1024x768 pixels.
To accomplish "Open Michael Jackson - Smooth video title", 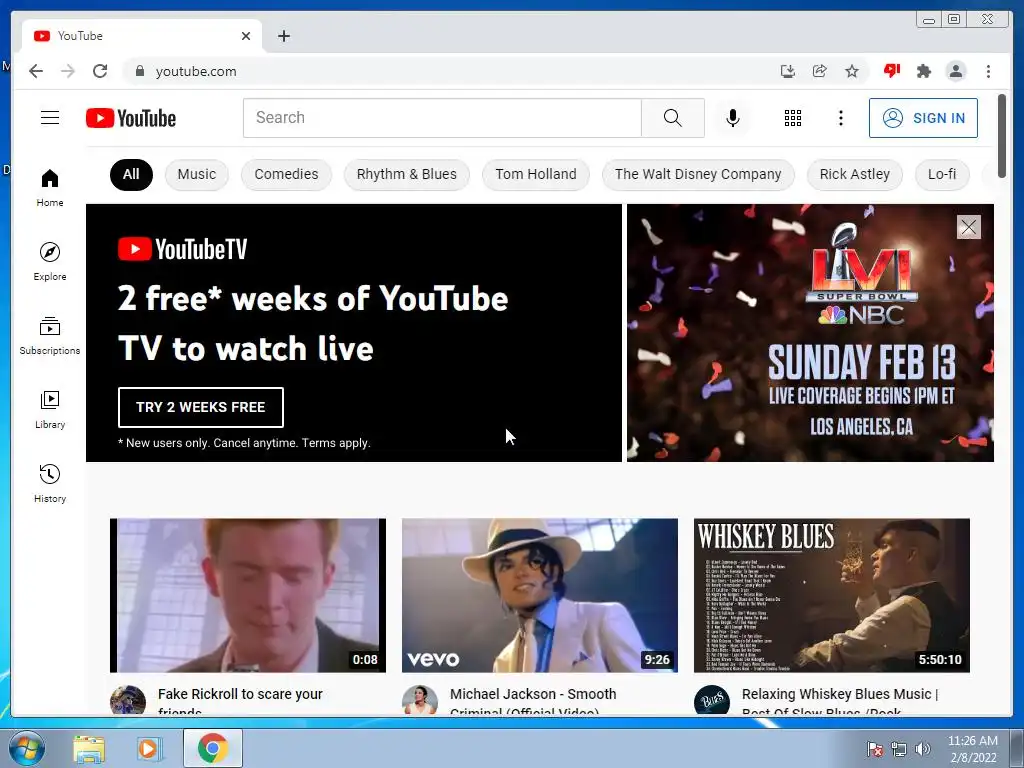I will (533, 701).
